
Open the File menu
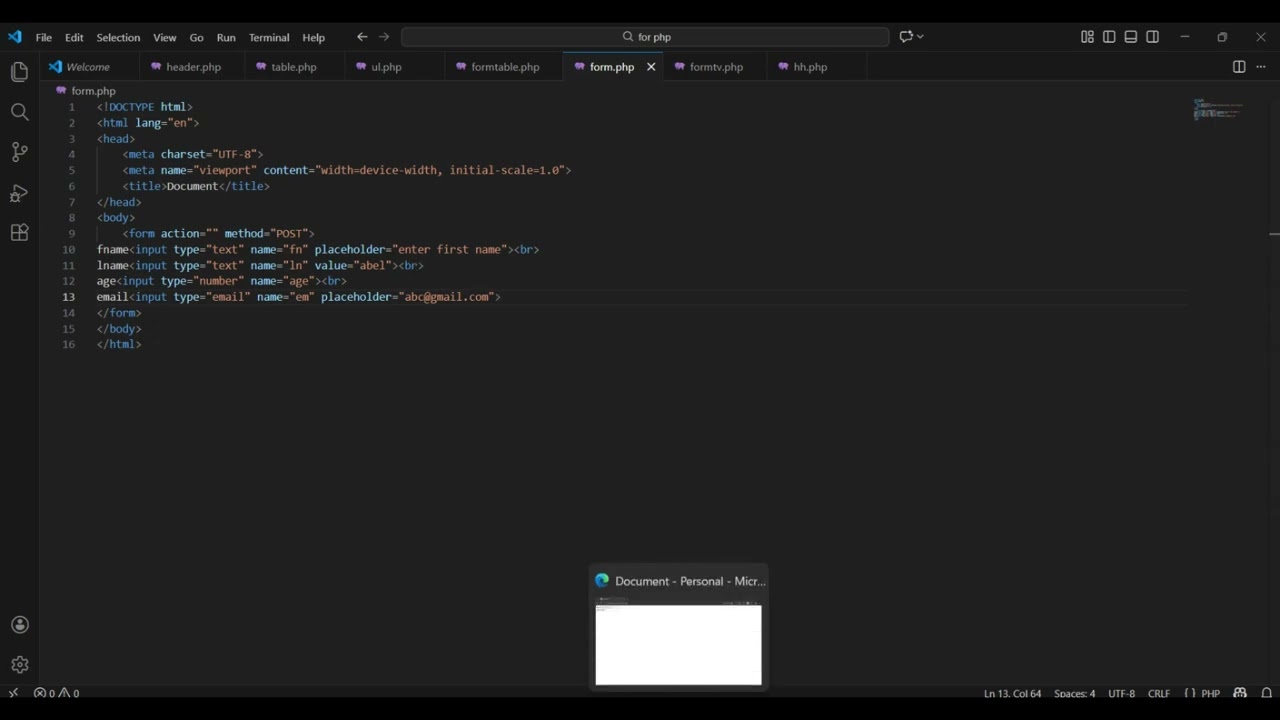(44, 37)
